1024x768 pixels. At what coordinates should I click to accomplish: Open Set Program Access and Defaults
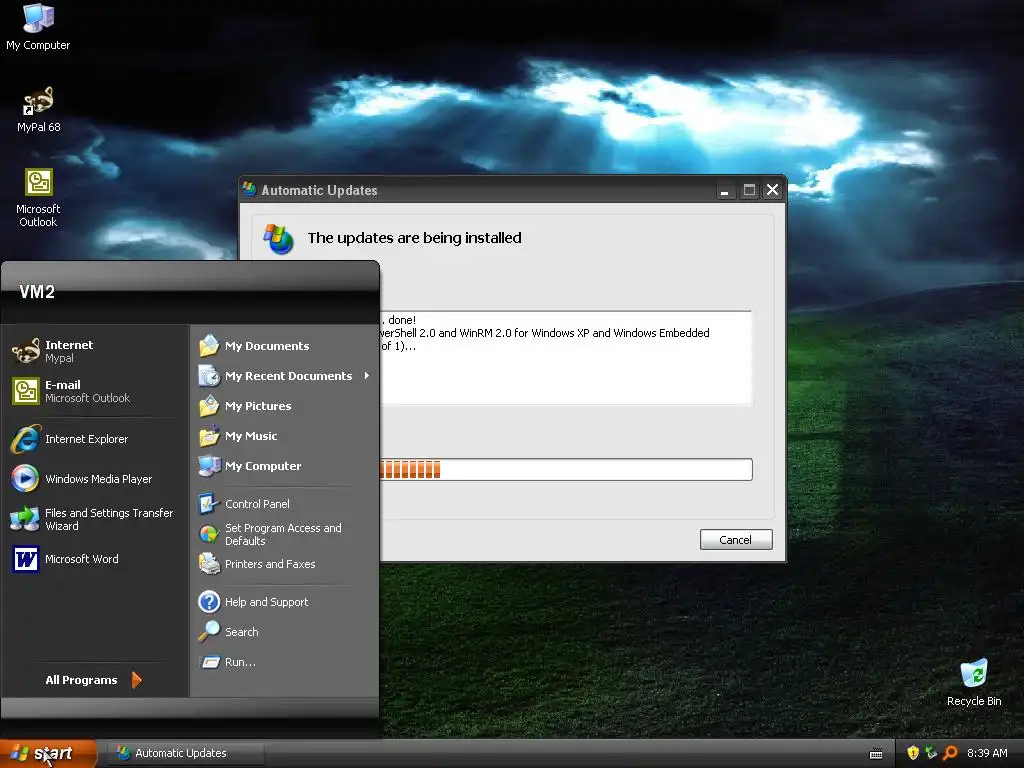[x=285, y=534]
